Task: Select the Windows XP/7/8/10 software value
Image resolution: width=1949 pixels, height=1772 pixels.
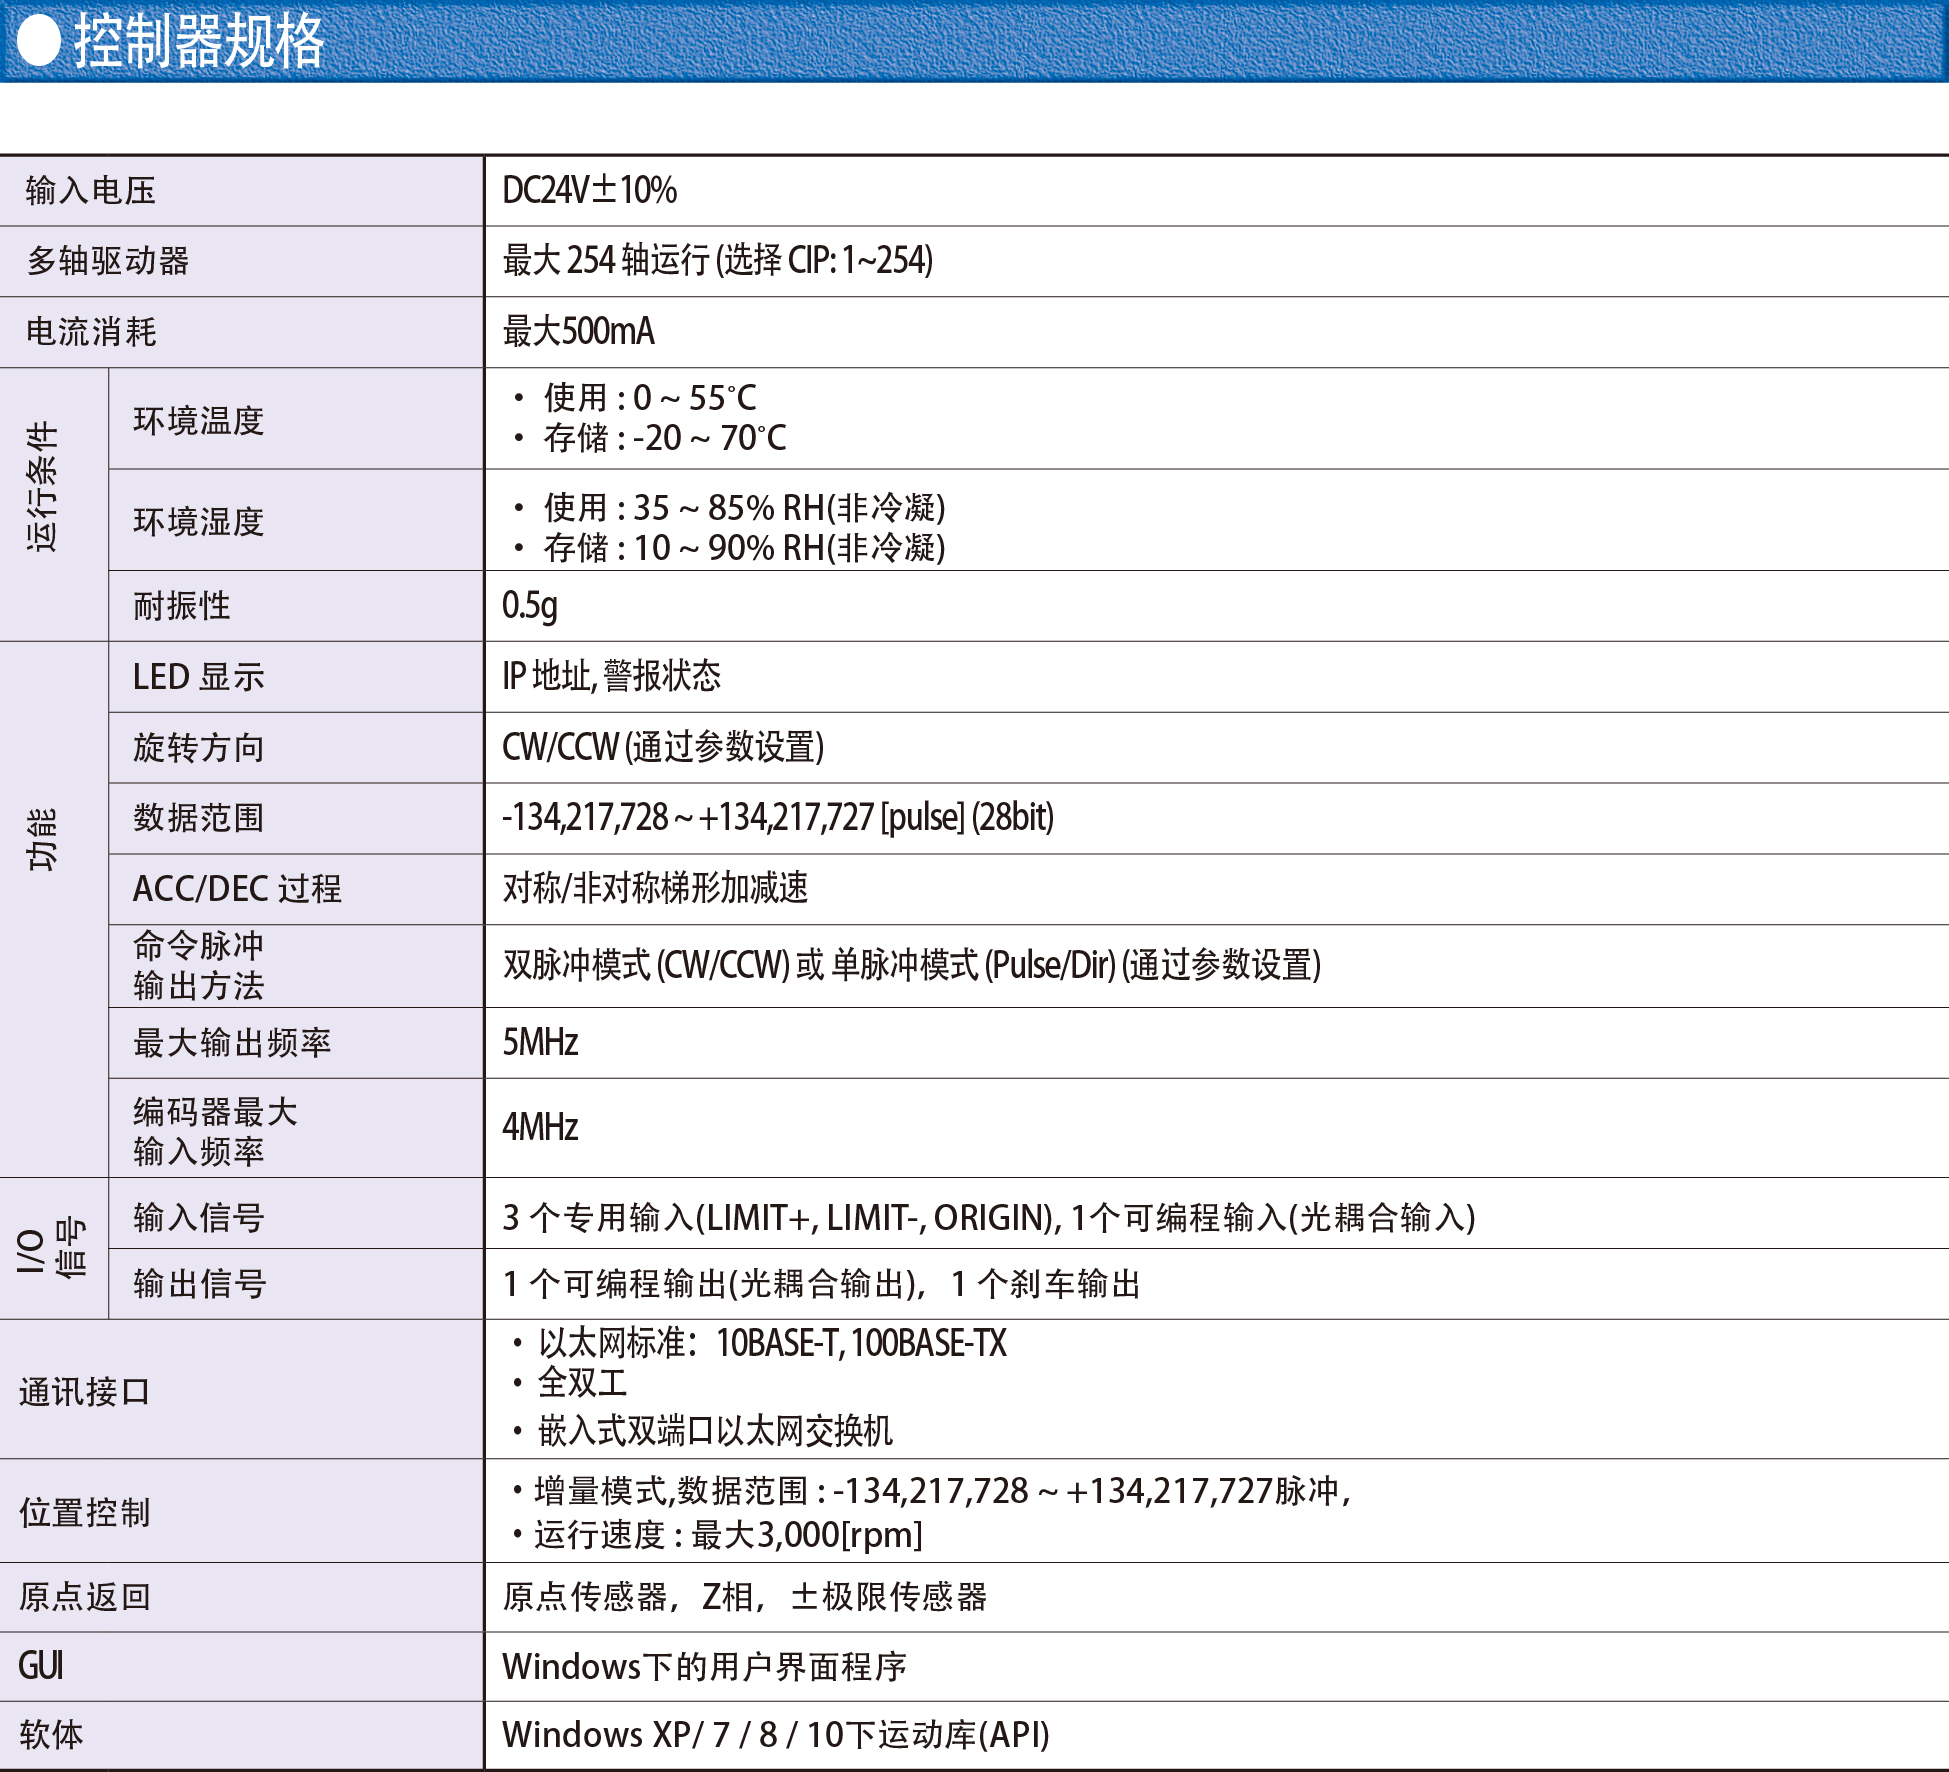Action: tap(776, 1734)
